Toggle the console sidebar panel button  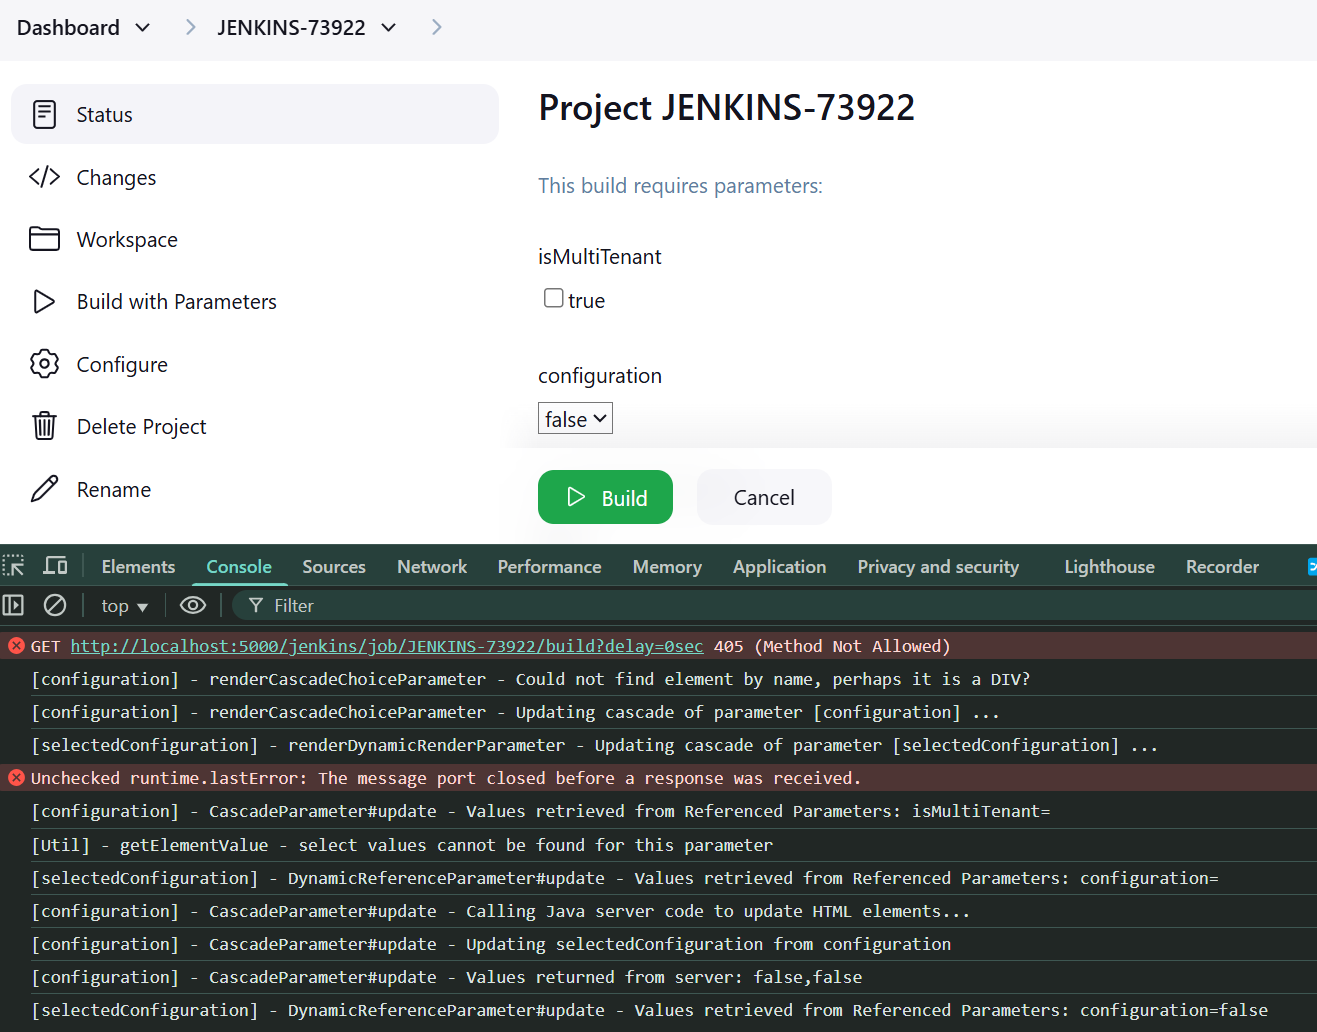pos(14,605)
